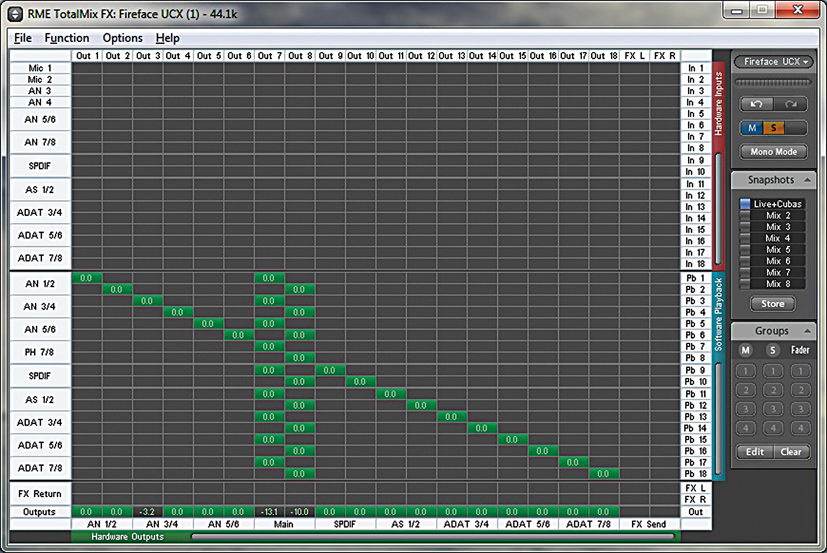Viewport: 827px width, 553px height.
Task: Click the Hardware Outputs horizontal scrollbar
Action: (x=434, y=537)
